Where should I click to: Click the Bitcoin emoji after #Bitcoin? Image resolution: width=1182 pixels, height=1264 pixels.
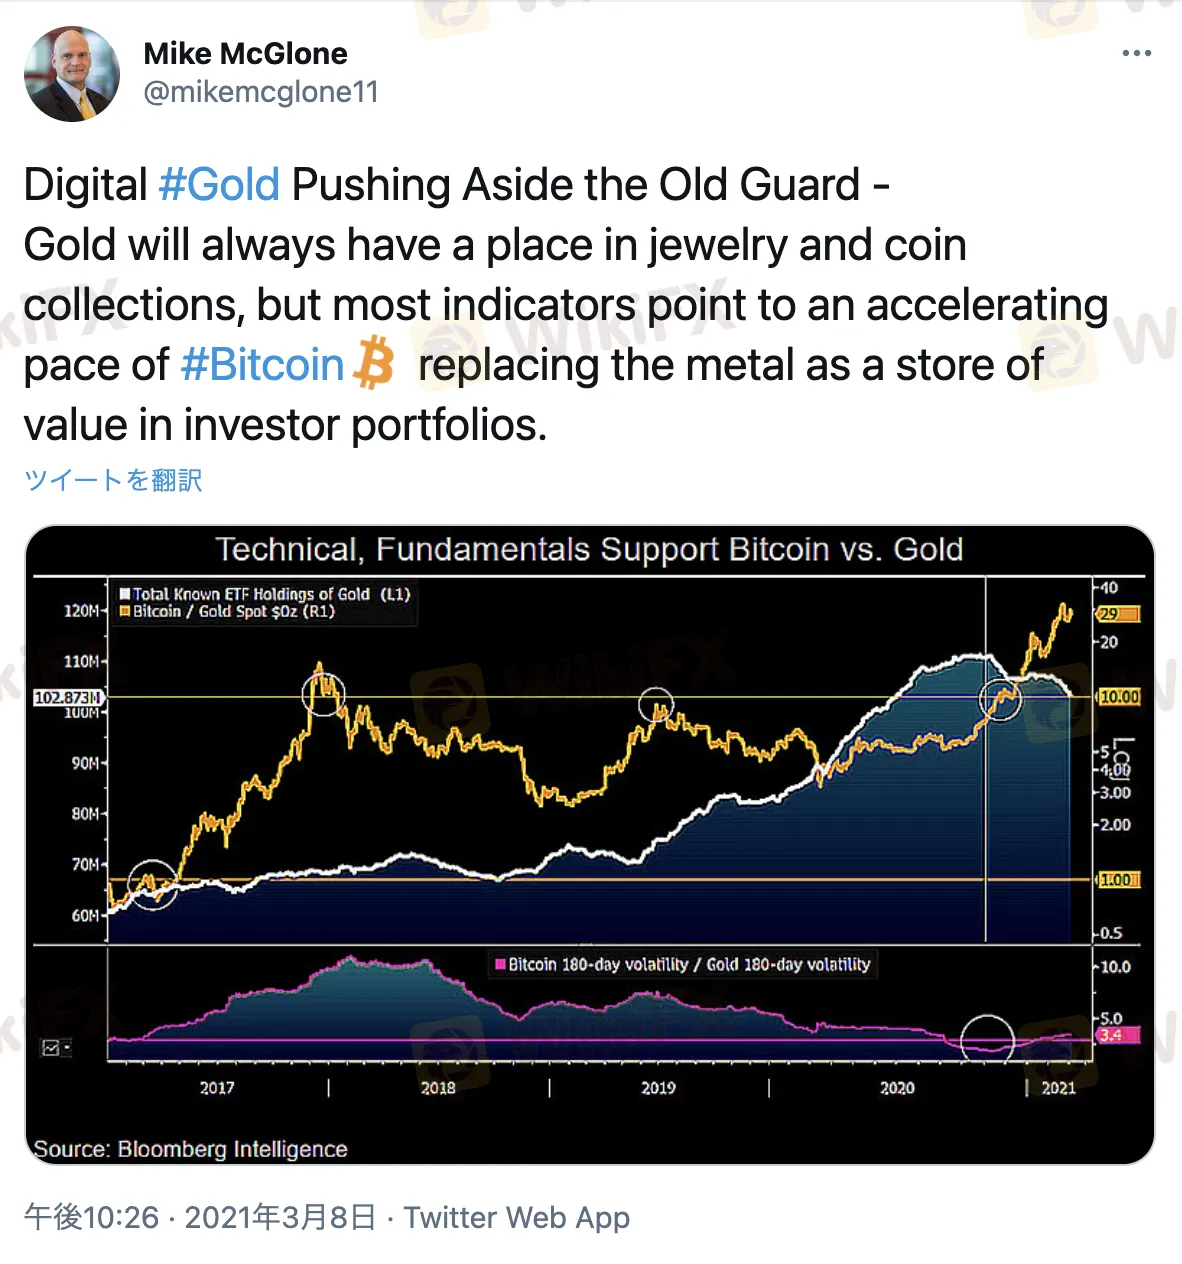(x=375, y=363)
